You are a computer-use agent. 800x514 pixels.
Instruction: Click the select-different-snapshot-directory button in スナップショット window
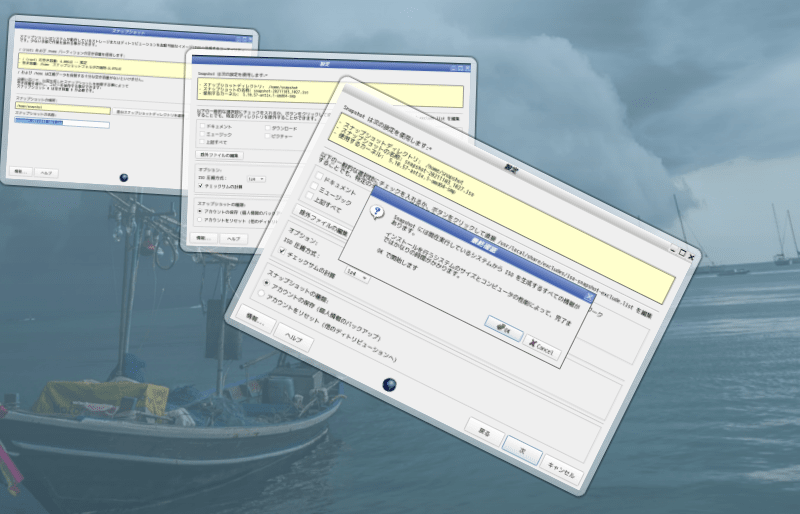[x=149, y=114]
